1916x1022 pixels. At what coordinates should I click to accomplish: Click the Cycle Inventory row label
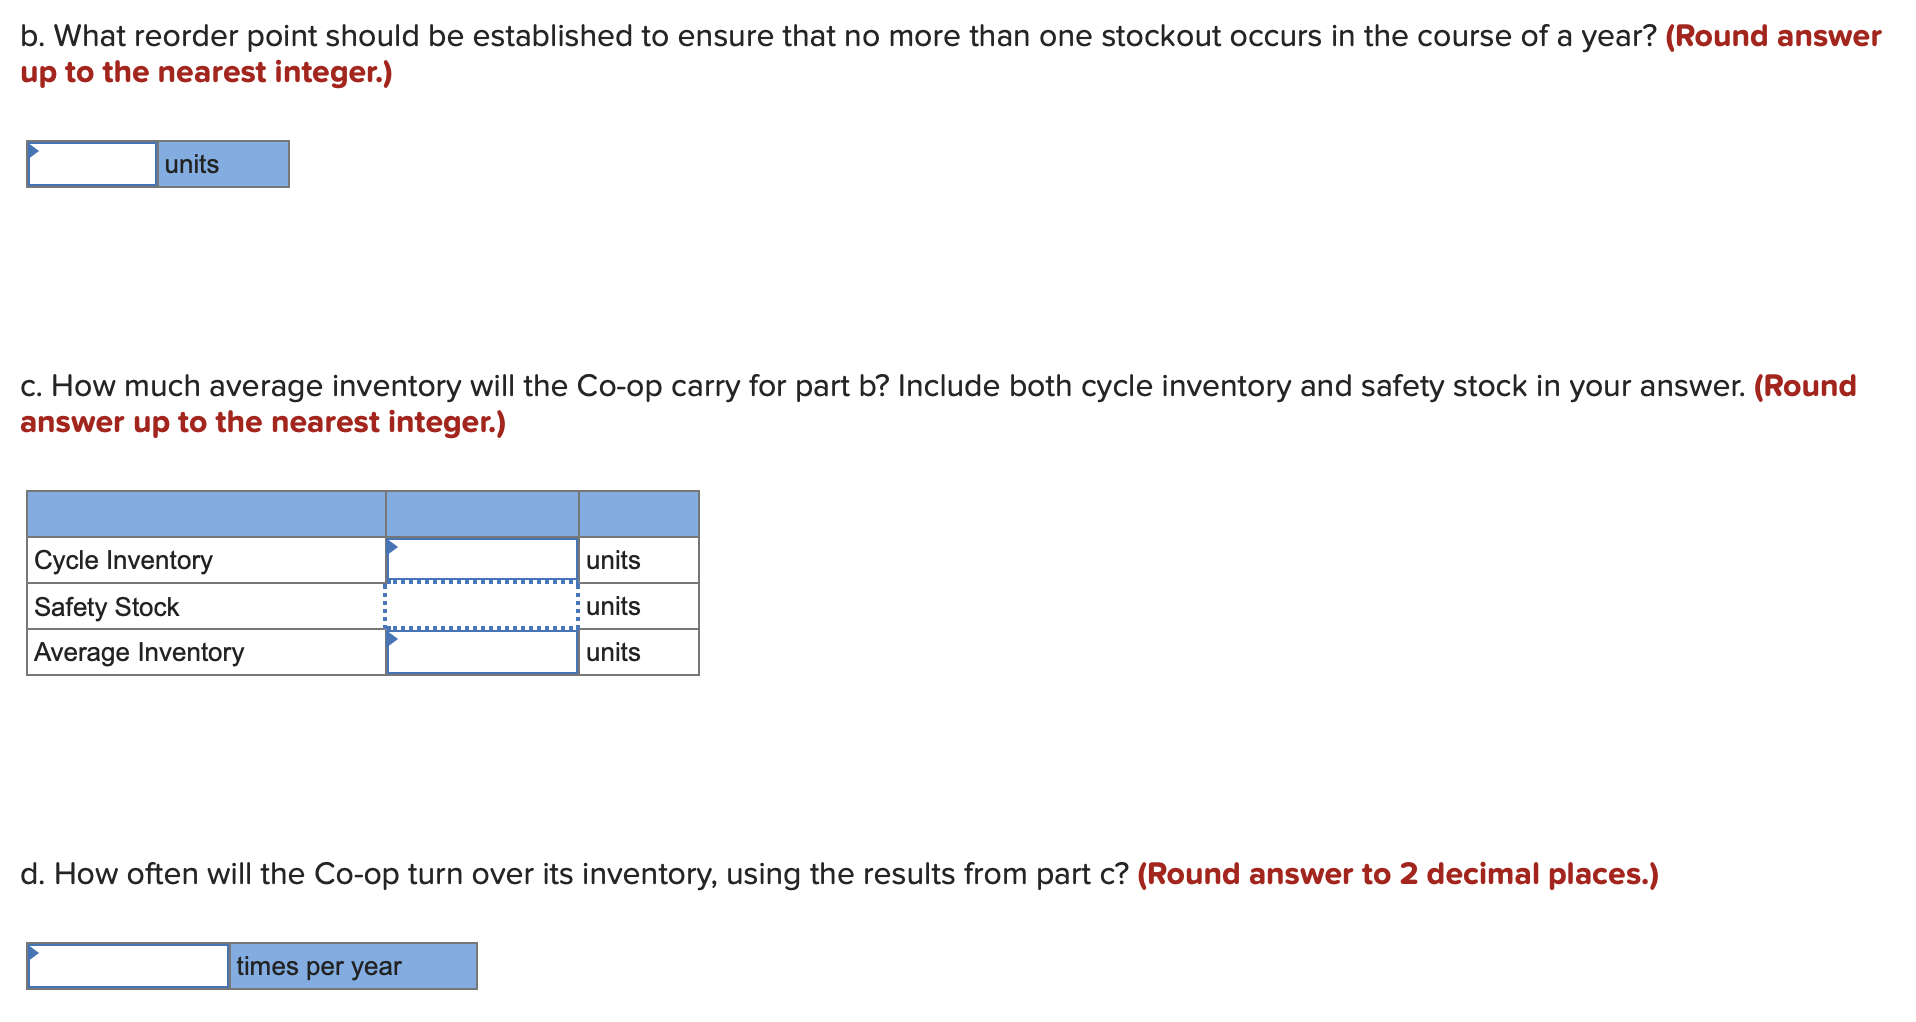pyautogui.click(x=123, y=560)
